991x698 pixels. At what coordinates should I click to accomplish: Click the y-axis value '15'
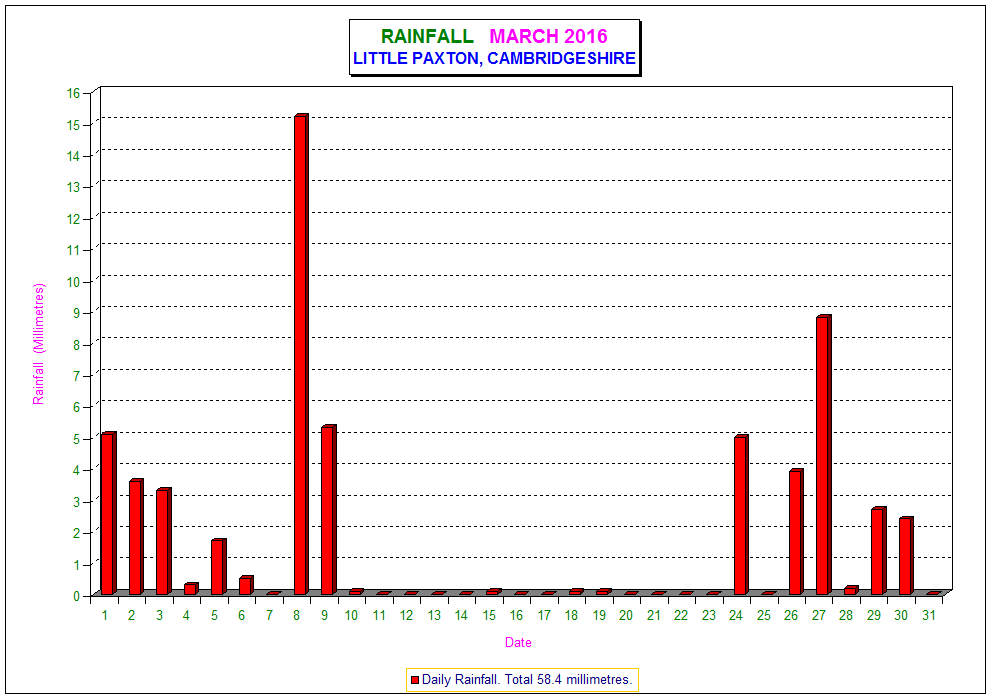coord(74,125)
